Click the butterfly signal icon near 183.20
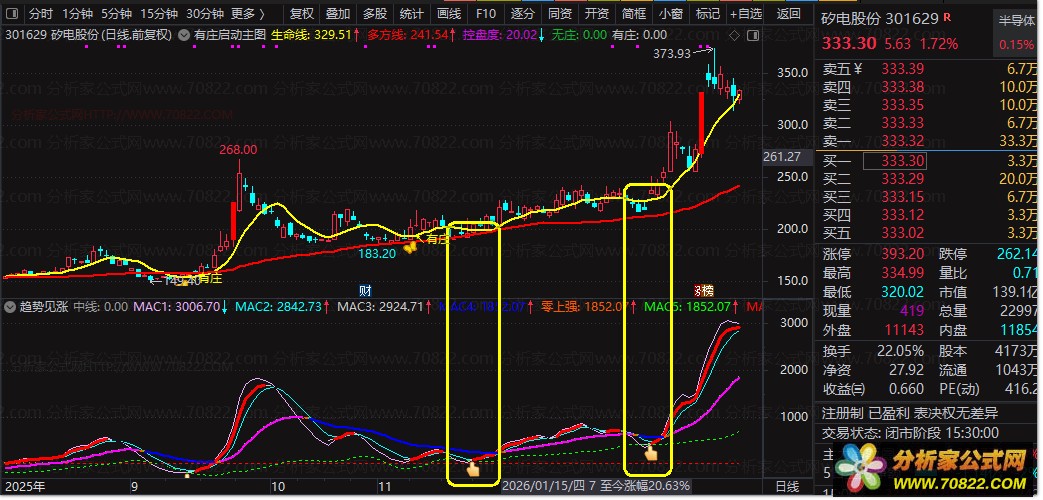Image resolution: width=1043 pixels, height=500 pixels. [x=410, y=247]
